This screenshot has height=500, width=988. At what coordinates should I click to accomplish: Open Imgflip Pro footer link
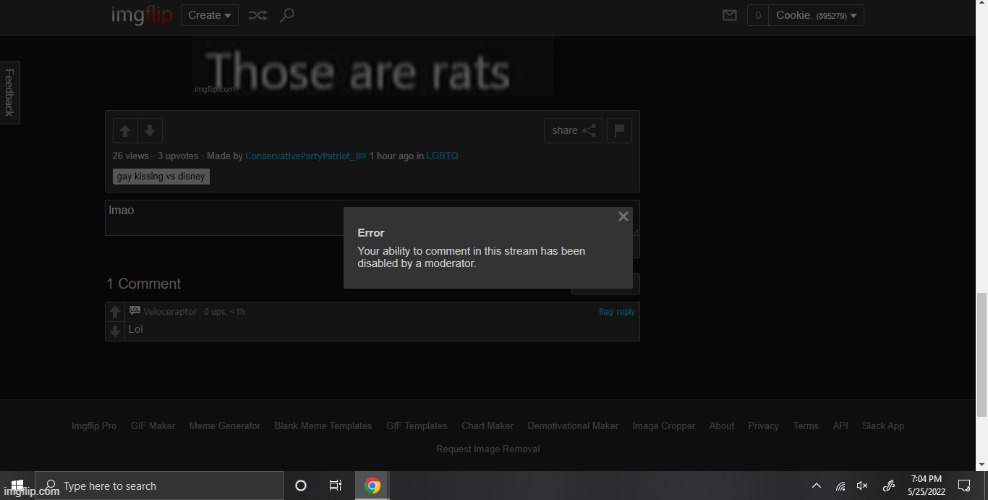(94, 426)
